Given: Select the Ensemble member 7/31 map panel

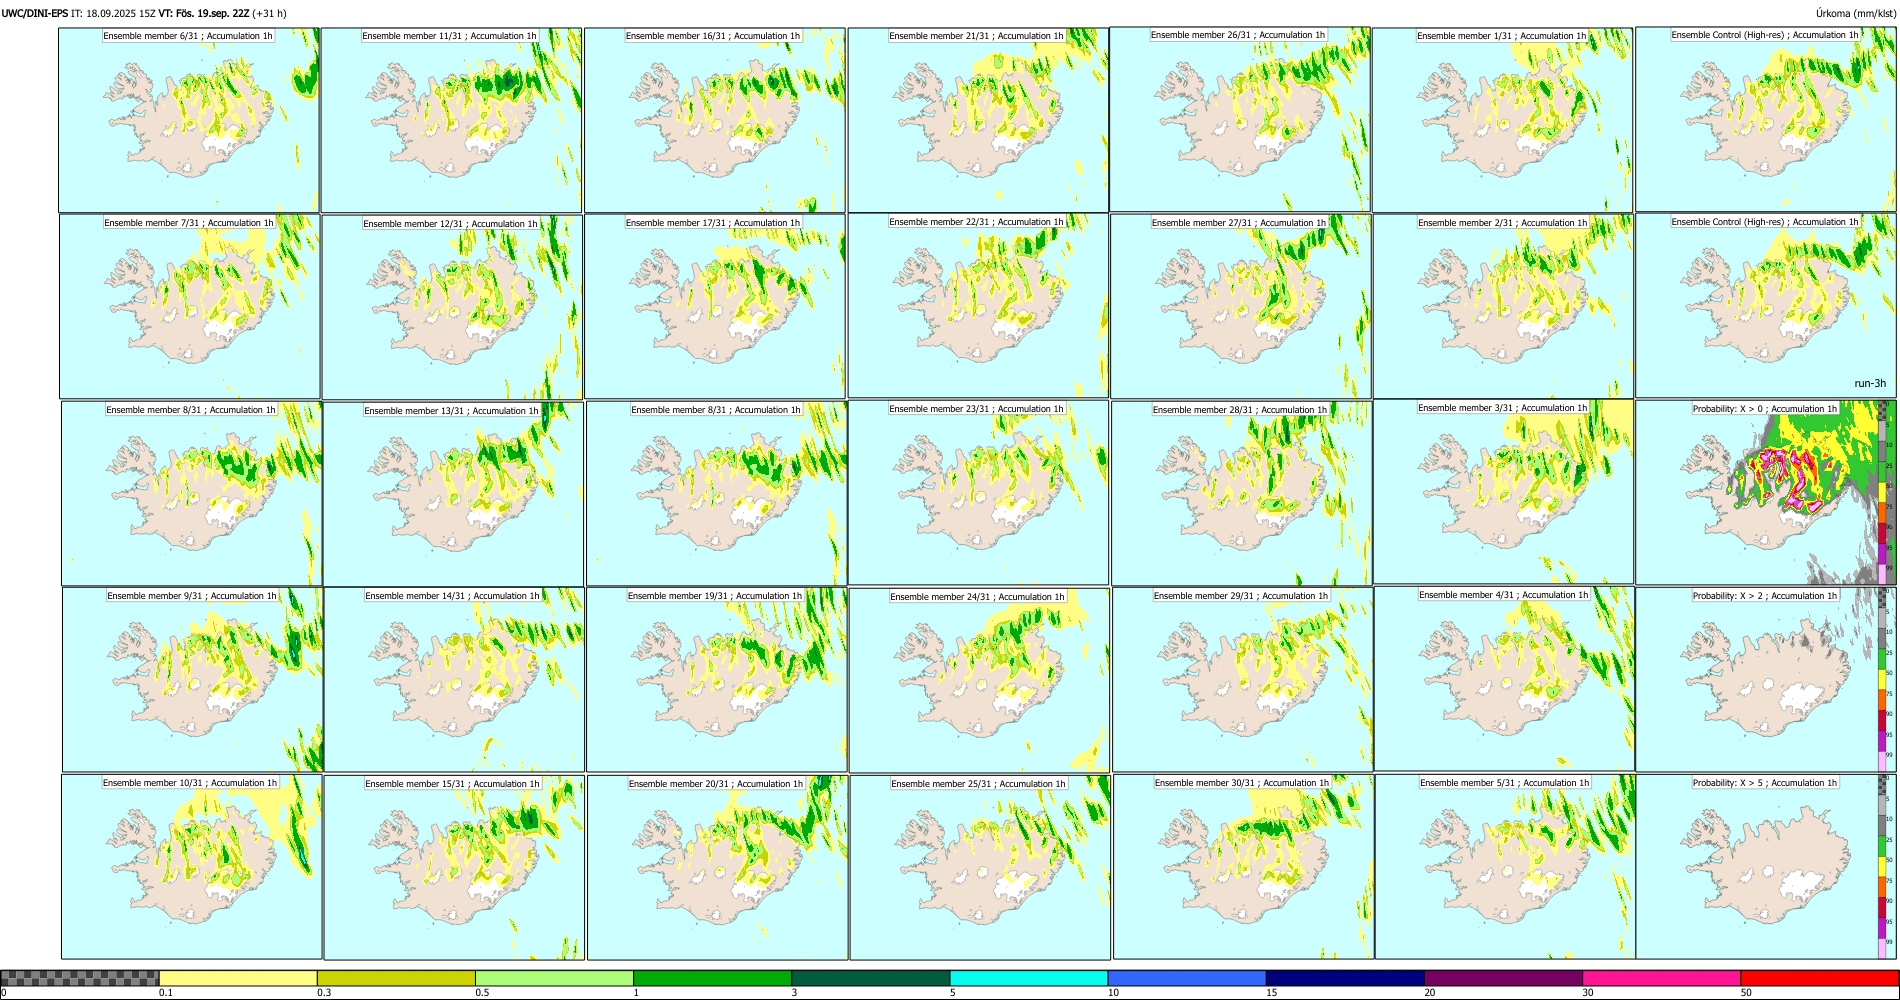Looking at the screenshot, I should click(x=190, y=306).
